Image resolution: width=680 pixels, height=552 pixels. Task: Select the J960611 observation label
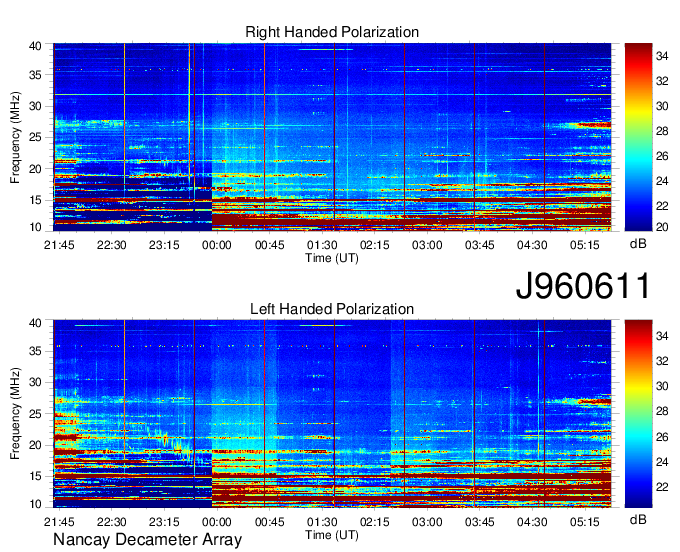(583, 286)
